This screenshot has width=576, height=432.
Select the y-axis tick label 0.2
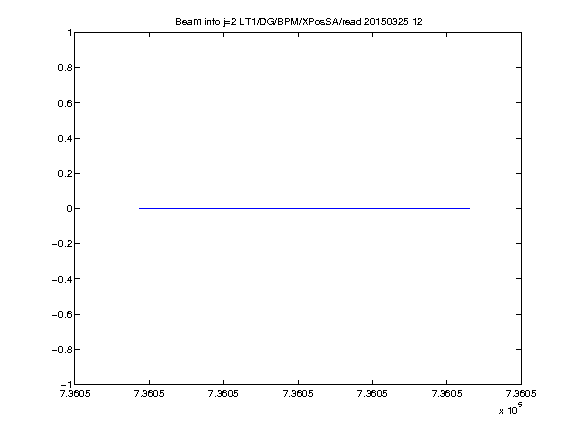[65, 173]
